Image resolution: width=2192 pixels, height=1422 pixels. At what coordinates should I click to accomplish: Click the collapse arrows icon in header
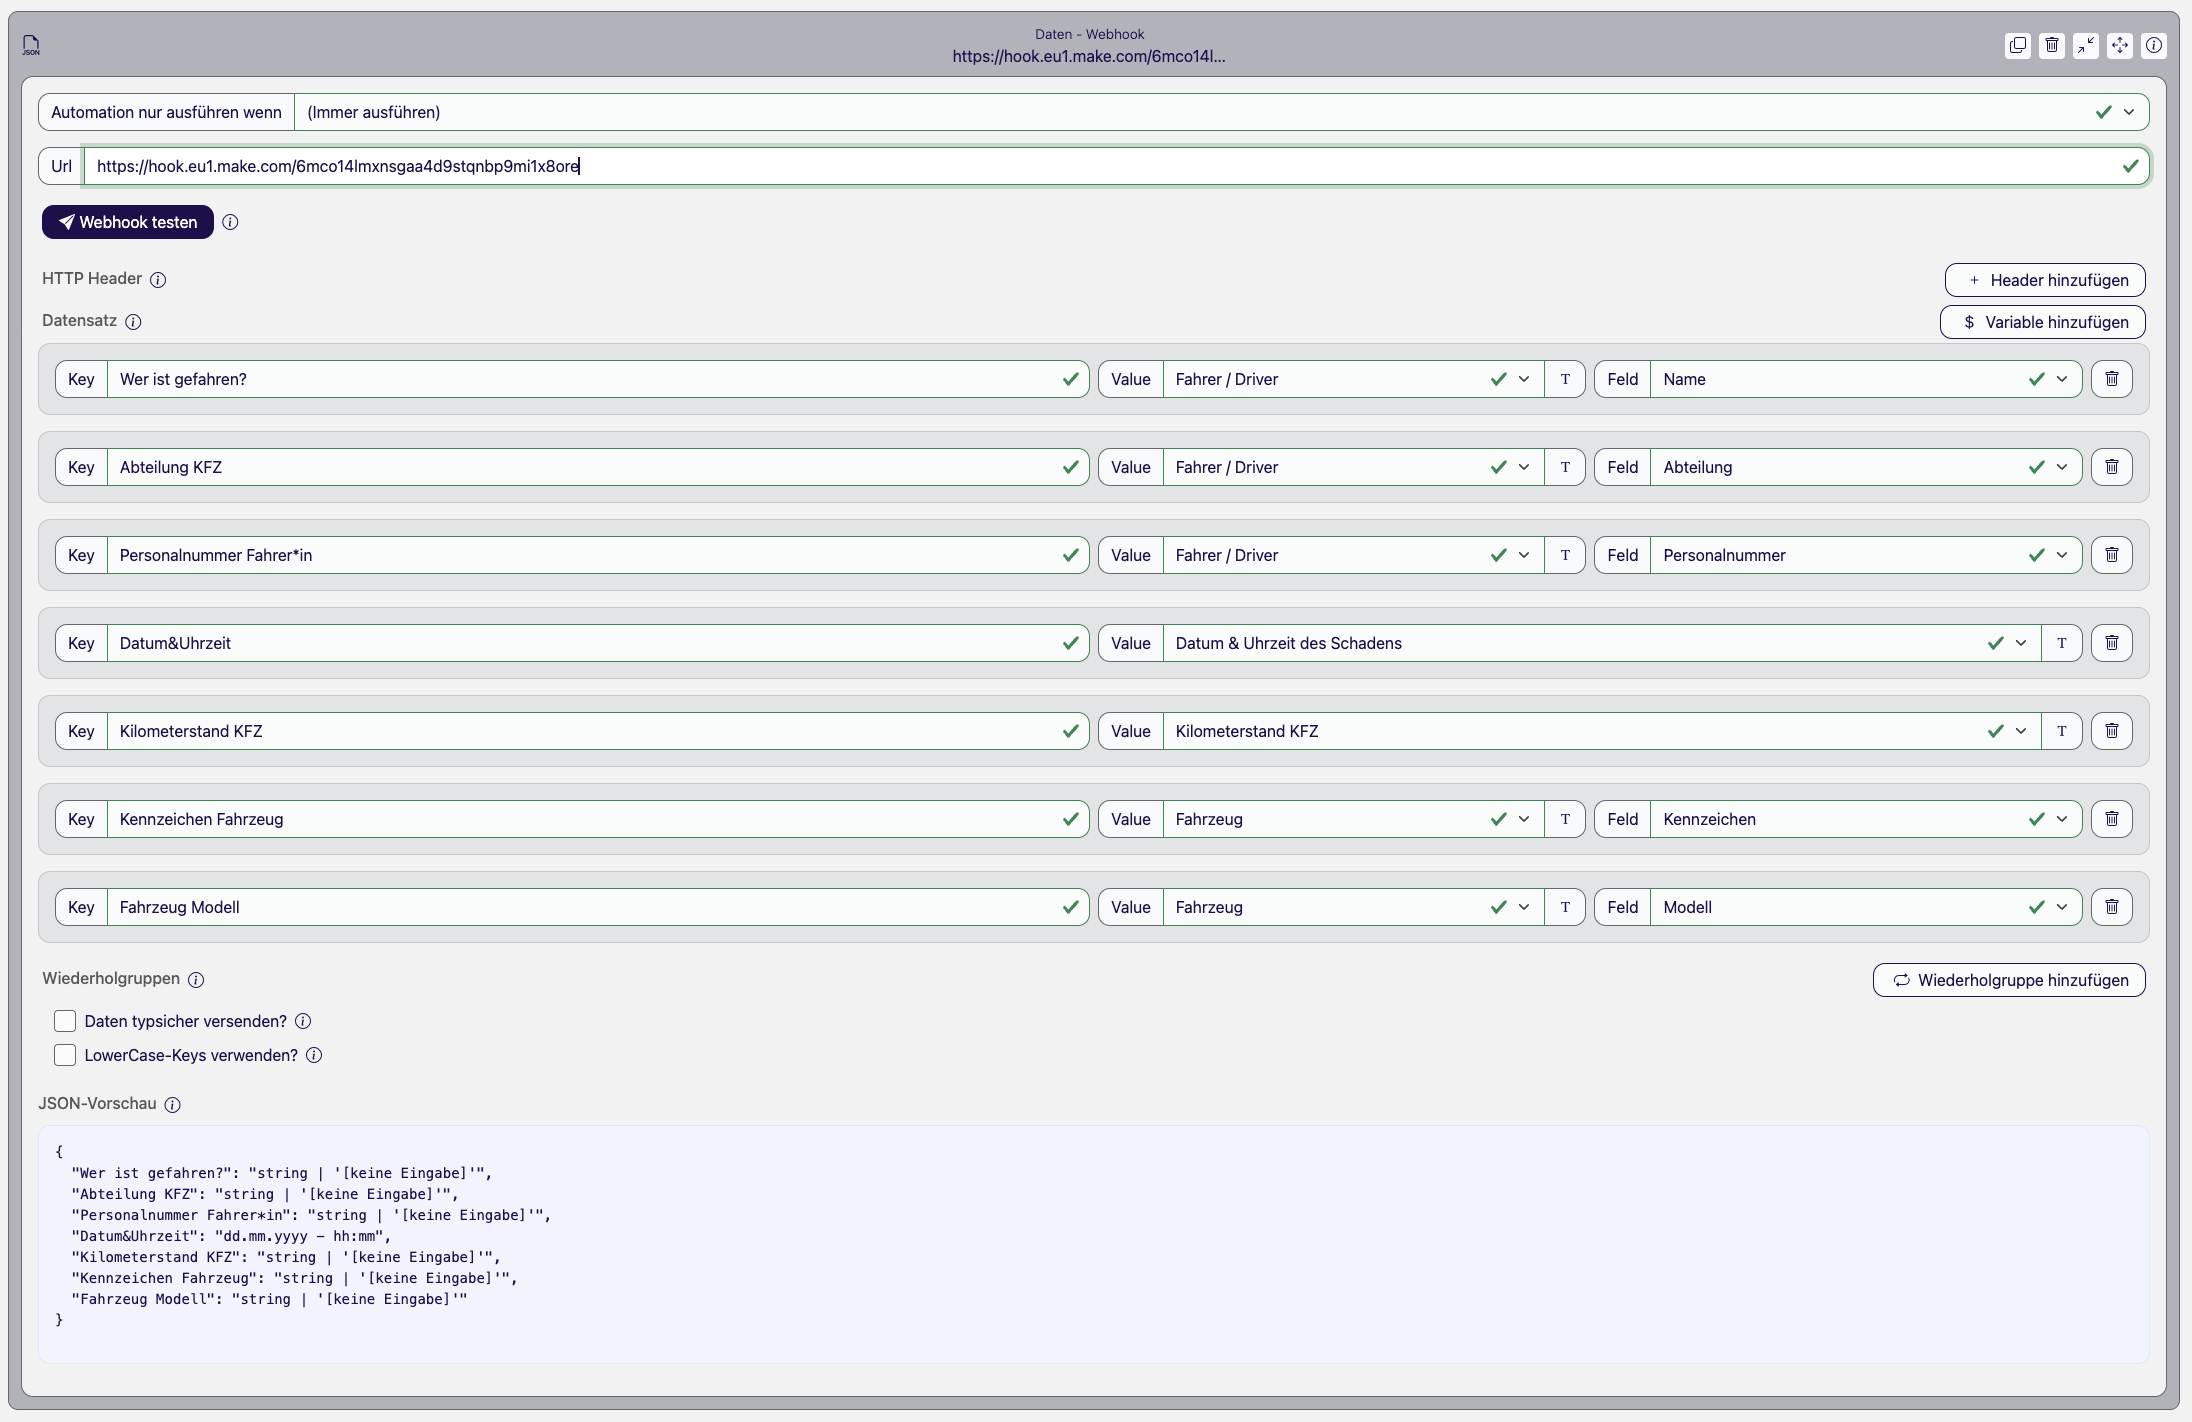point(2086,45)
